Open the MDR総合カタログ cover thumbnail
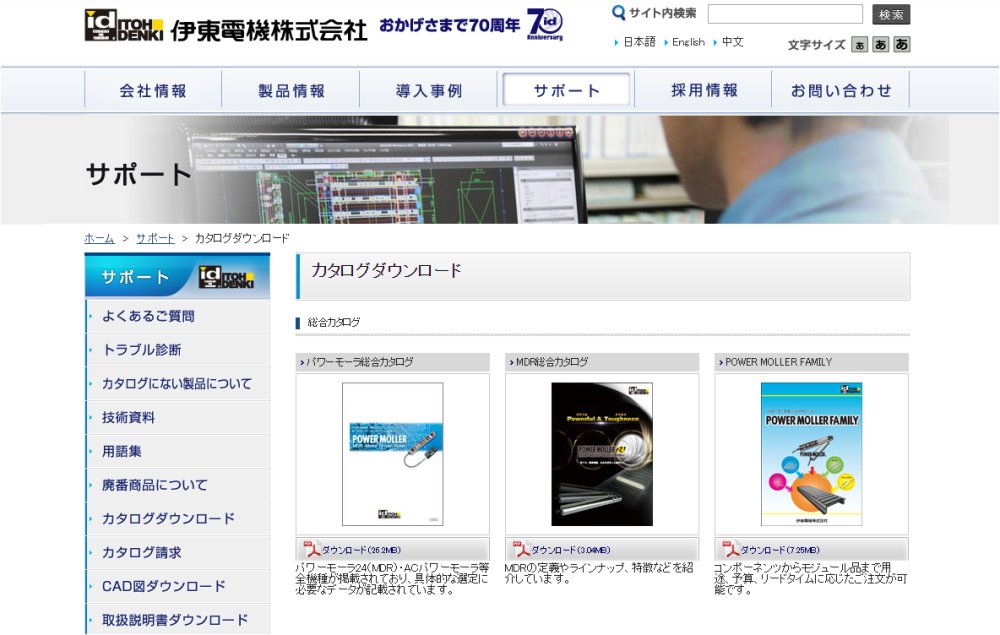 pyautogui.click(x=602, y=454)
